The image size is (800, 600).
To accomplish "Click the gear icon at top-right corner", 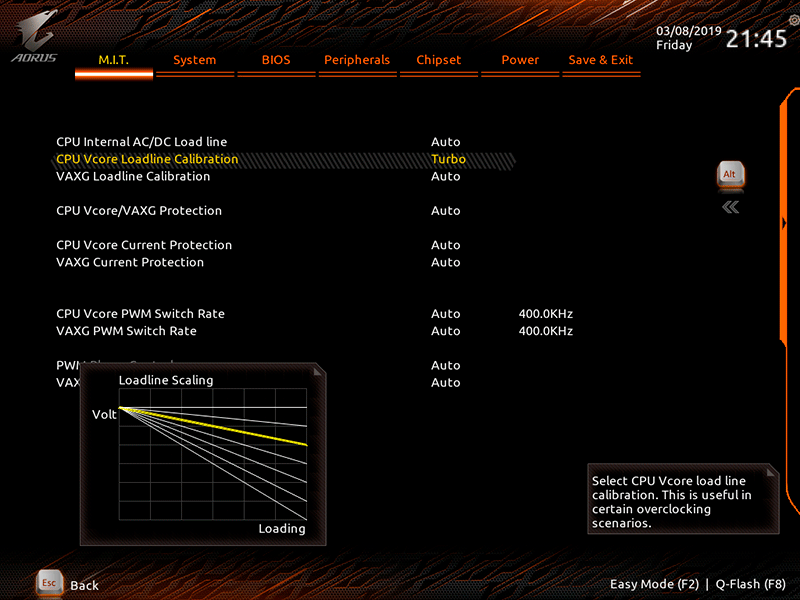I will pyautogui.click(x=794, y=20).
